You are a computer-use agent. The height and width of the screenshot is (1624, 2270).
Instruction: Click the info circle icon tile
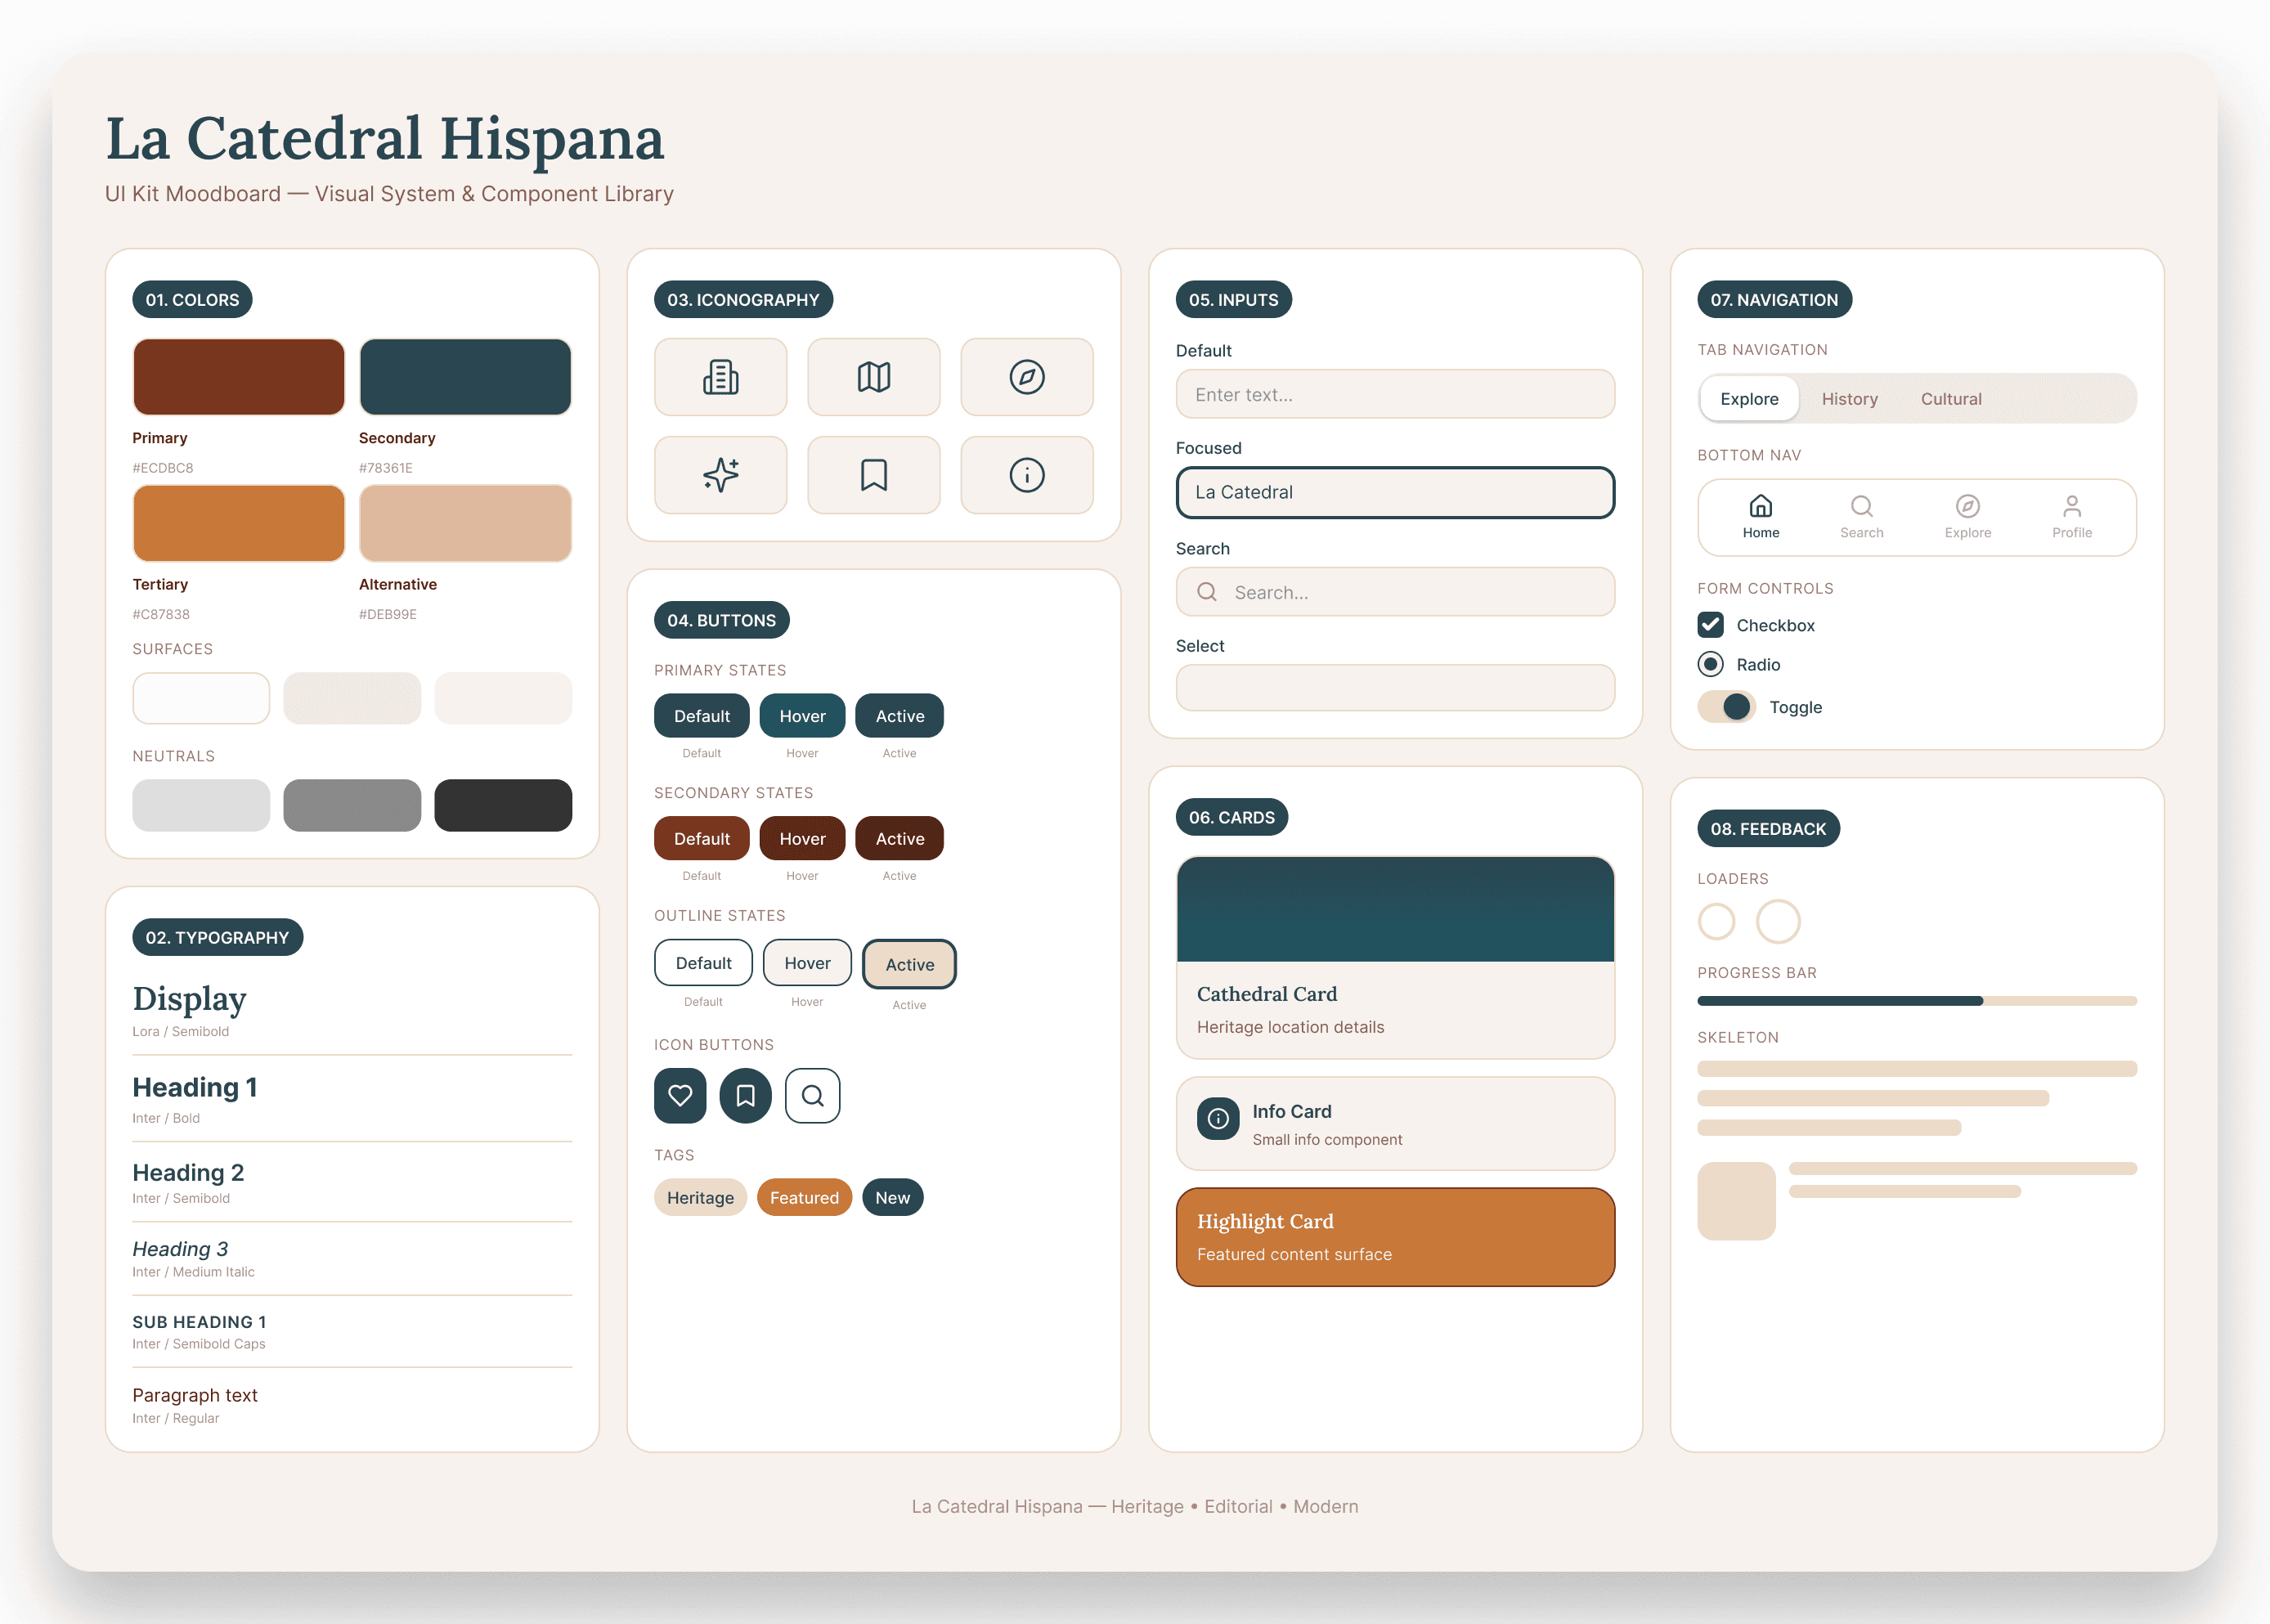click(x=1026, y=475)
